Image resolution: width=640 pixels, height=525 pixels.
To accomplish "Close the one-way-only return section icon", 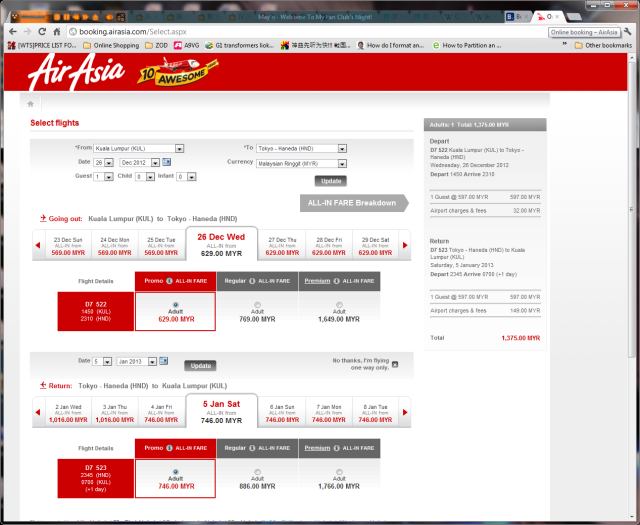I will coord(395,365).
